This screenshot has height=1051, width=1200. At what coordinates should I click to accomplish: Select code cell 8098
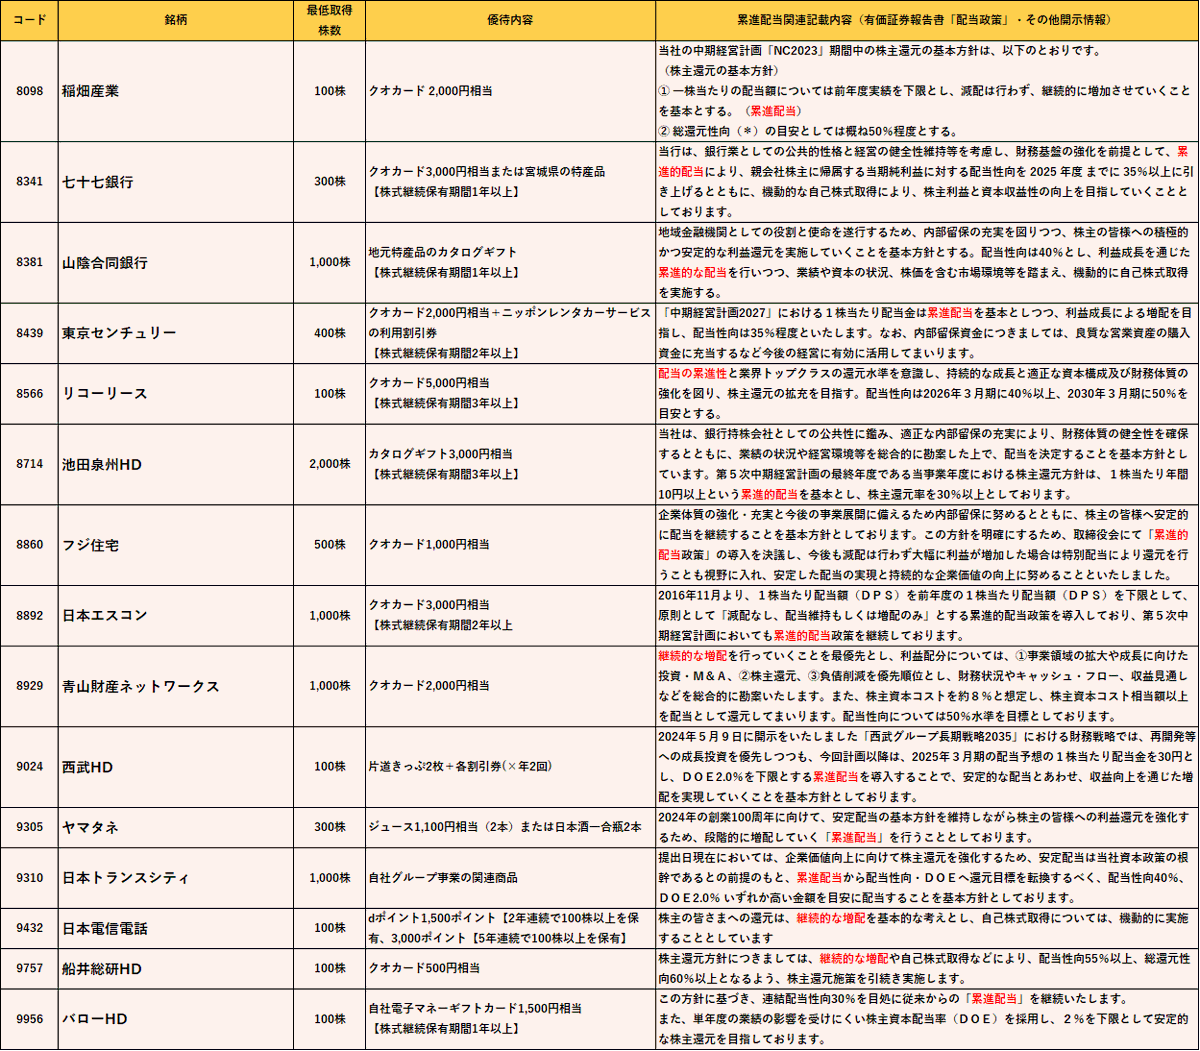[x=29, y=91]
